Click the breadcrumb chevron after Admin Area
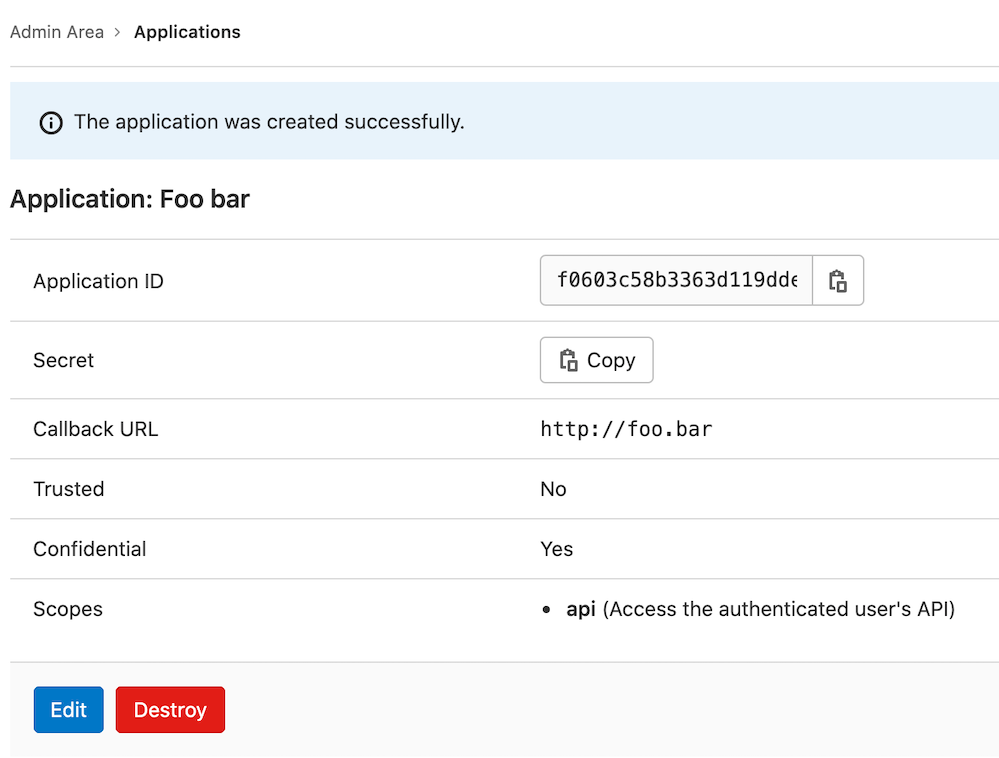This screenshot has height=758, width=999. pyautogui.click(x=116, y=31)
